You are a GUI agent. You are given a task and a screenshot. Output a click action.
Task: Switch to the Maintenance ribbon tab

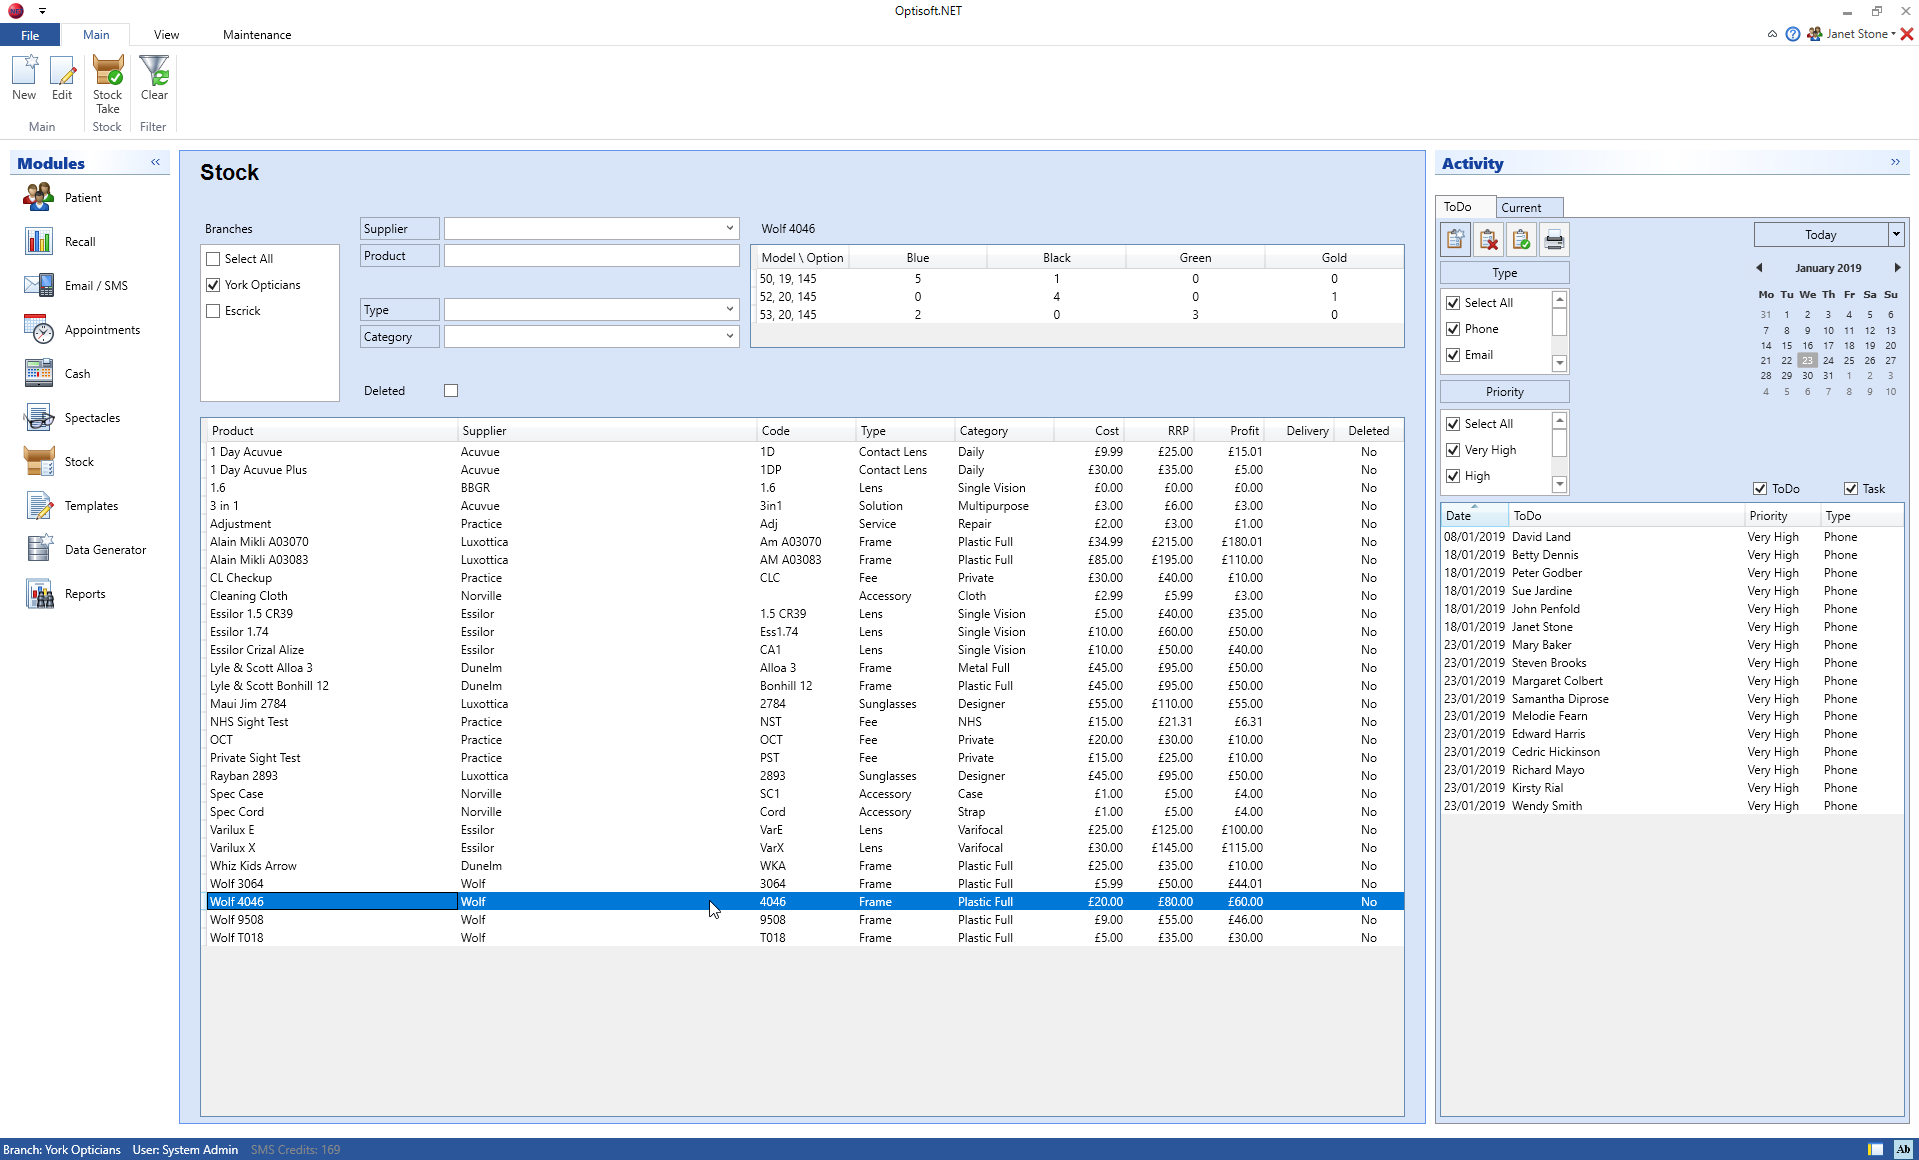(x=256, y=34)
